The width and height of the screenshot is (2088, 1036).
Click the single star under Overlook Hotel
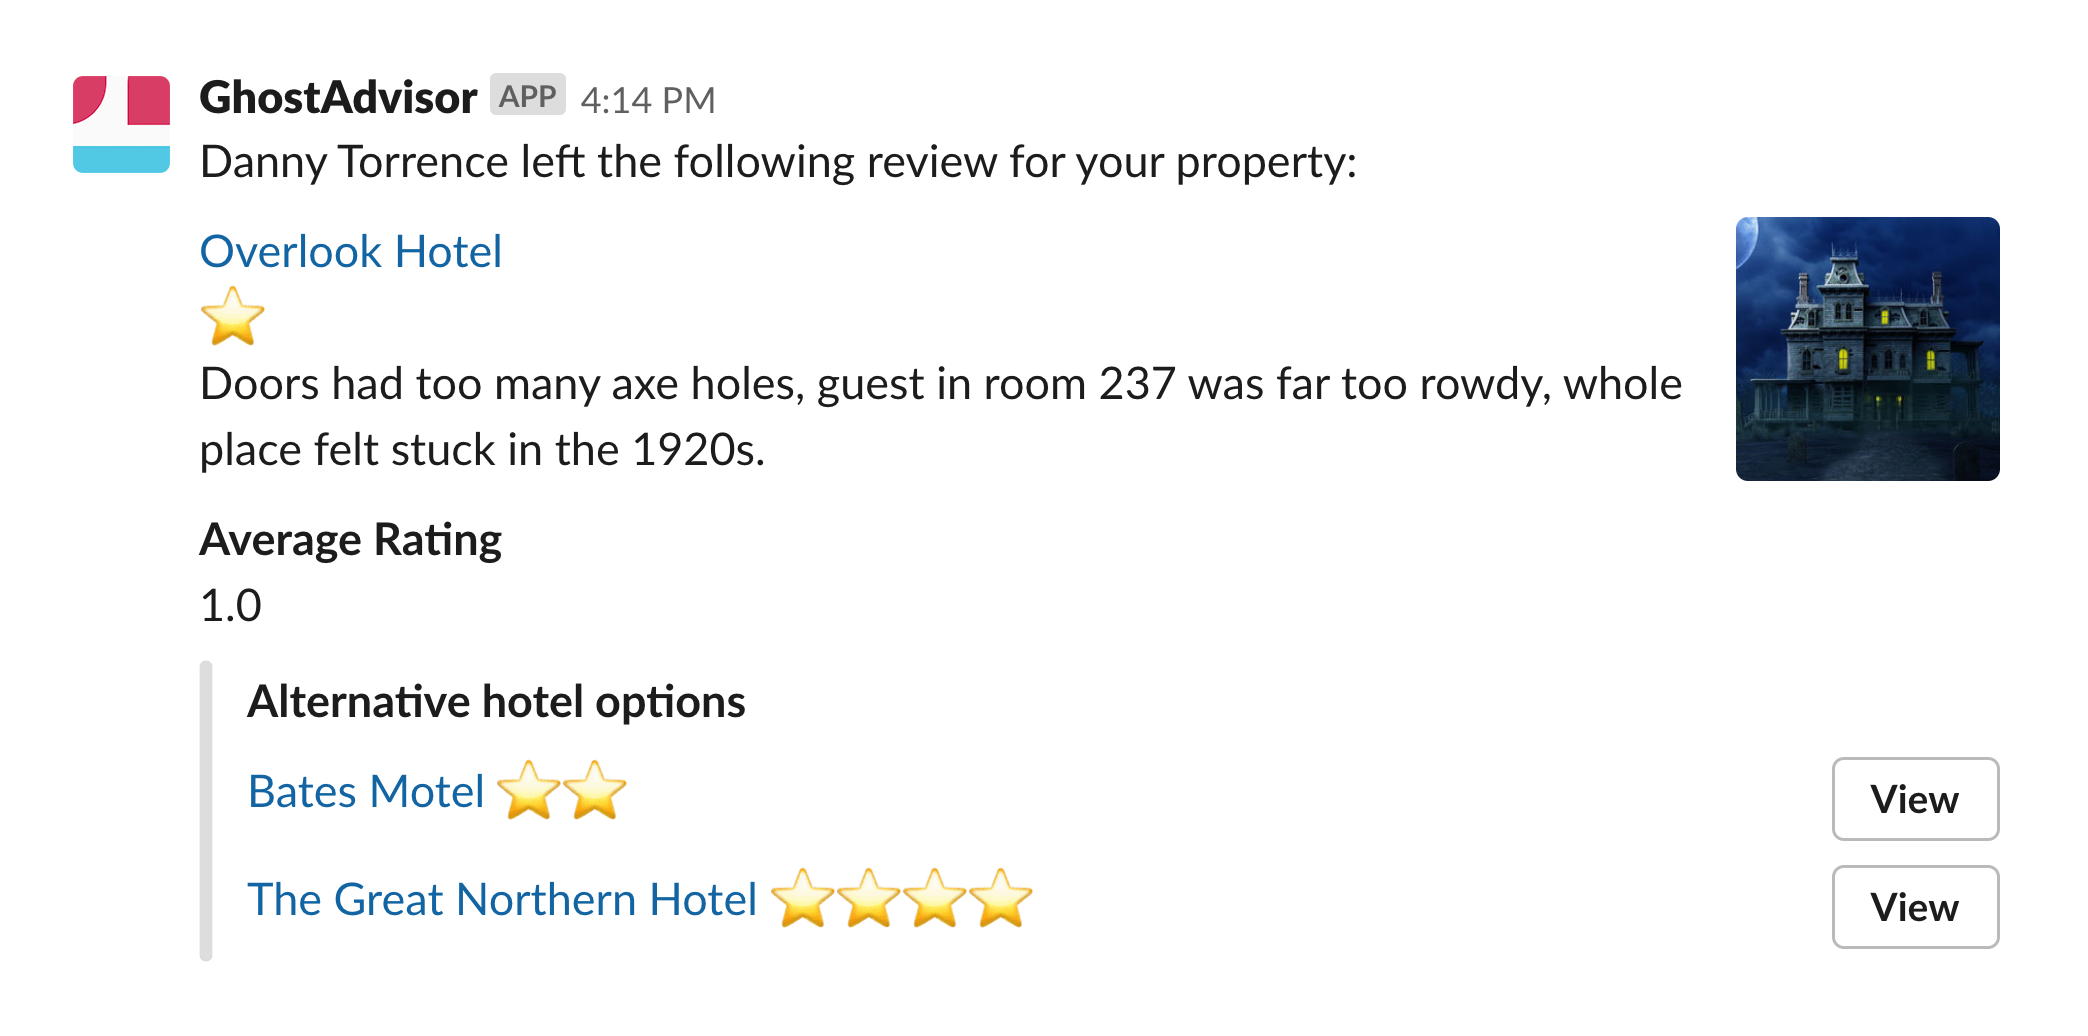tap(232, 318)
